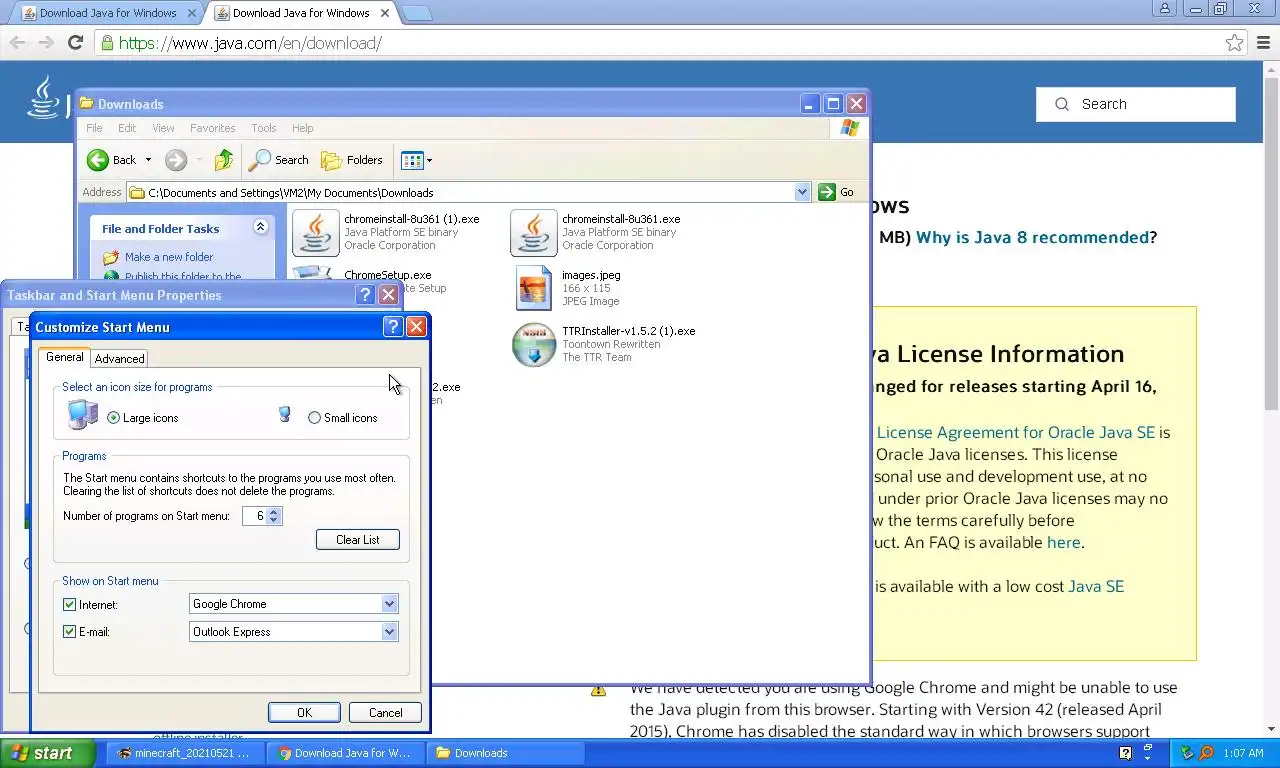Open the Favorites menu in Downloads window
The width and height of the screenshot is (1280, 768).
[x=212, y=128]
